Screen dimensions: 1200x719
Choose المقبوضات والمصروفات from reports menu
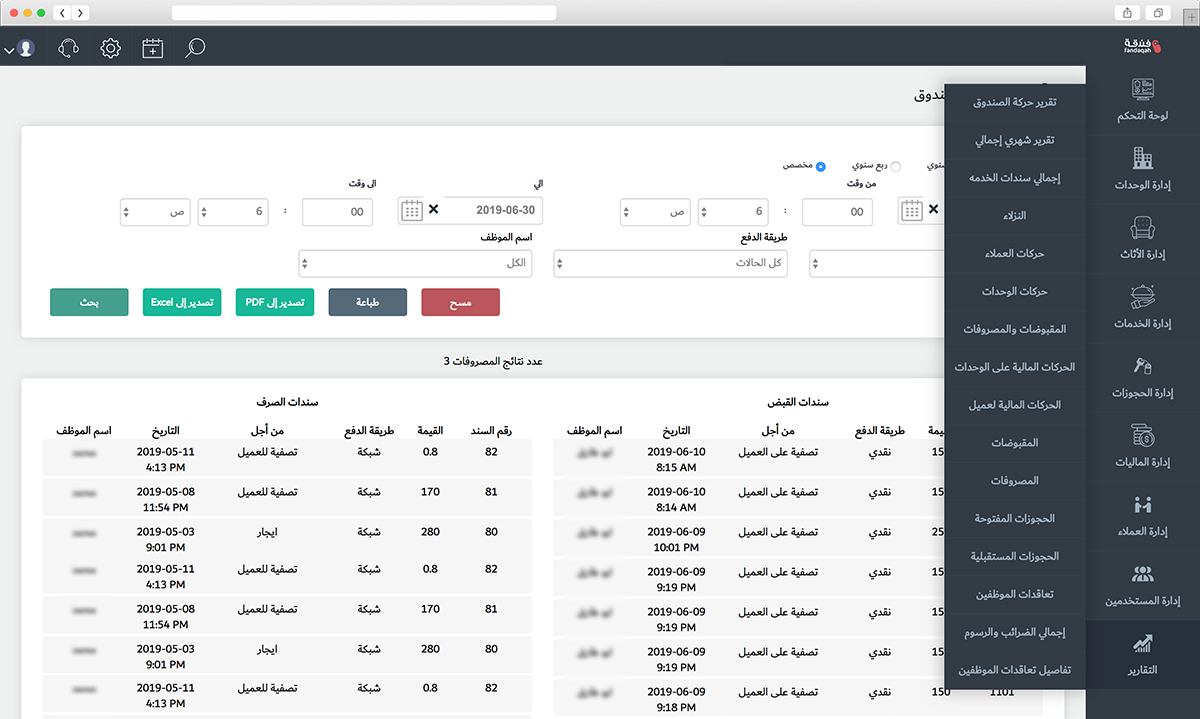click(x=1015, y=329)
